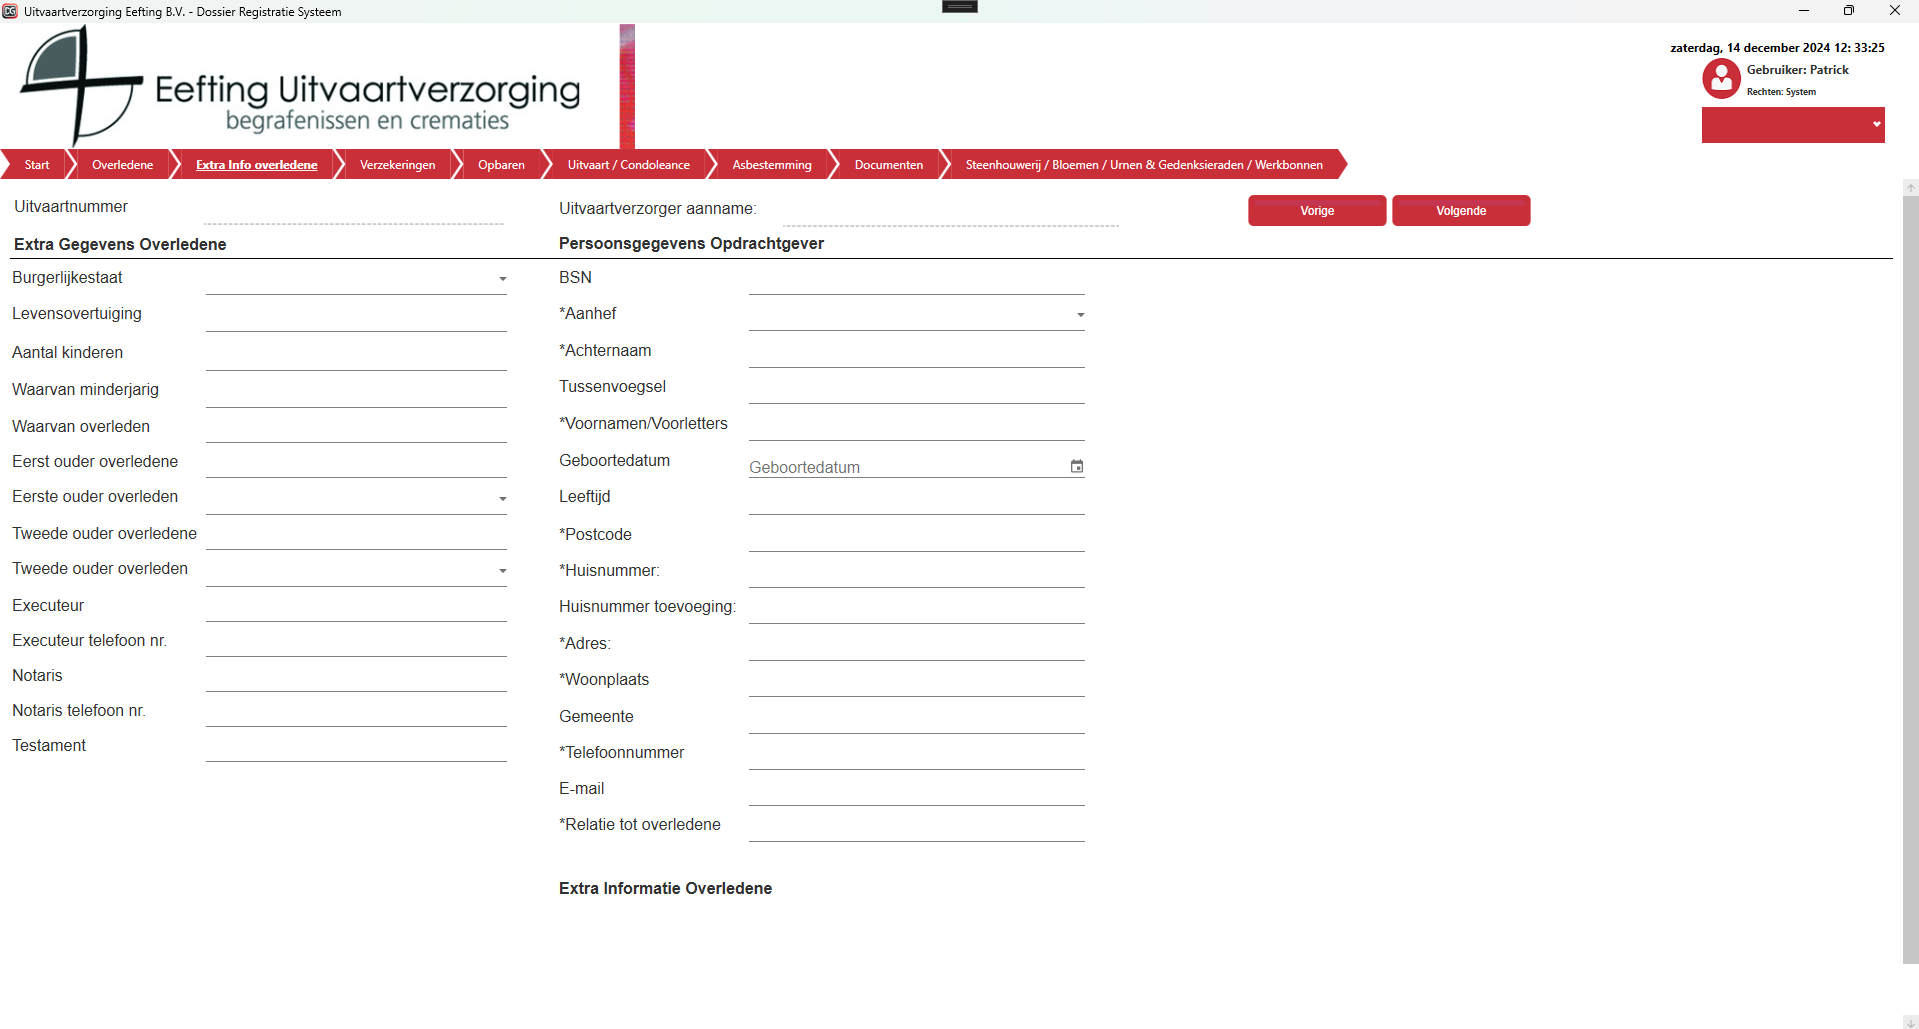1919x1029 pixels.
Task: Select the Documenten tab
Action: tap(888, 165)
